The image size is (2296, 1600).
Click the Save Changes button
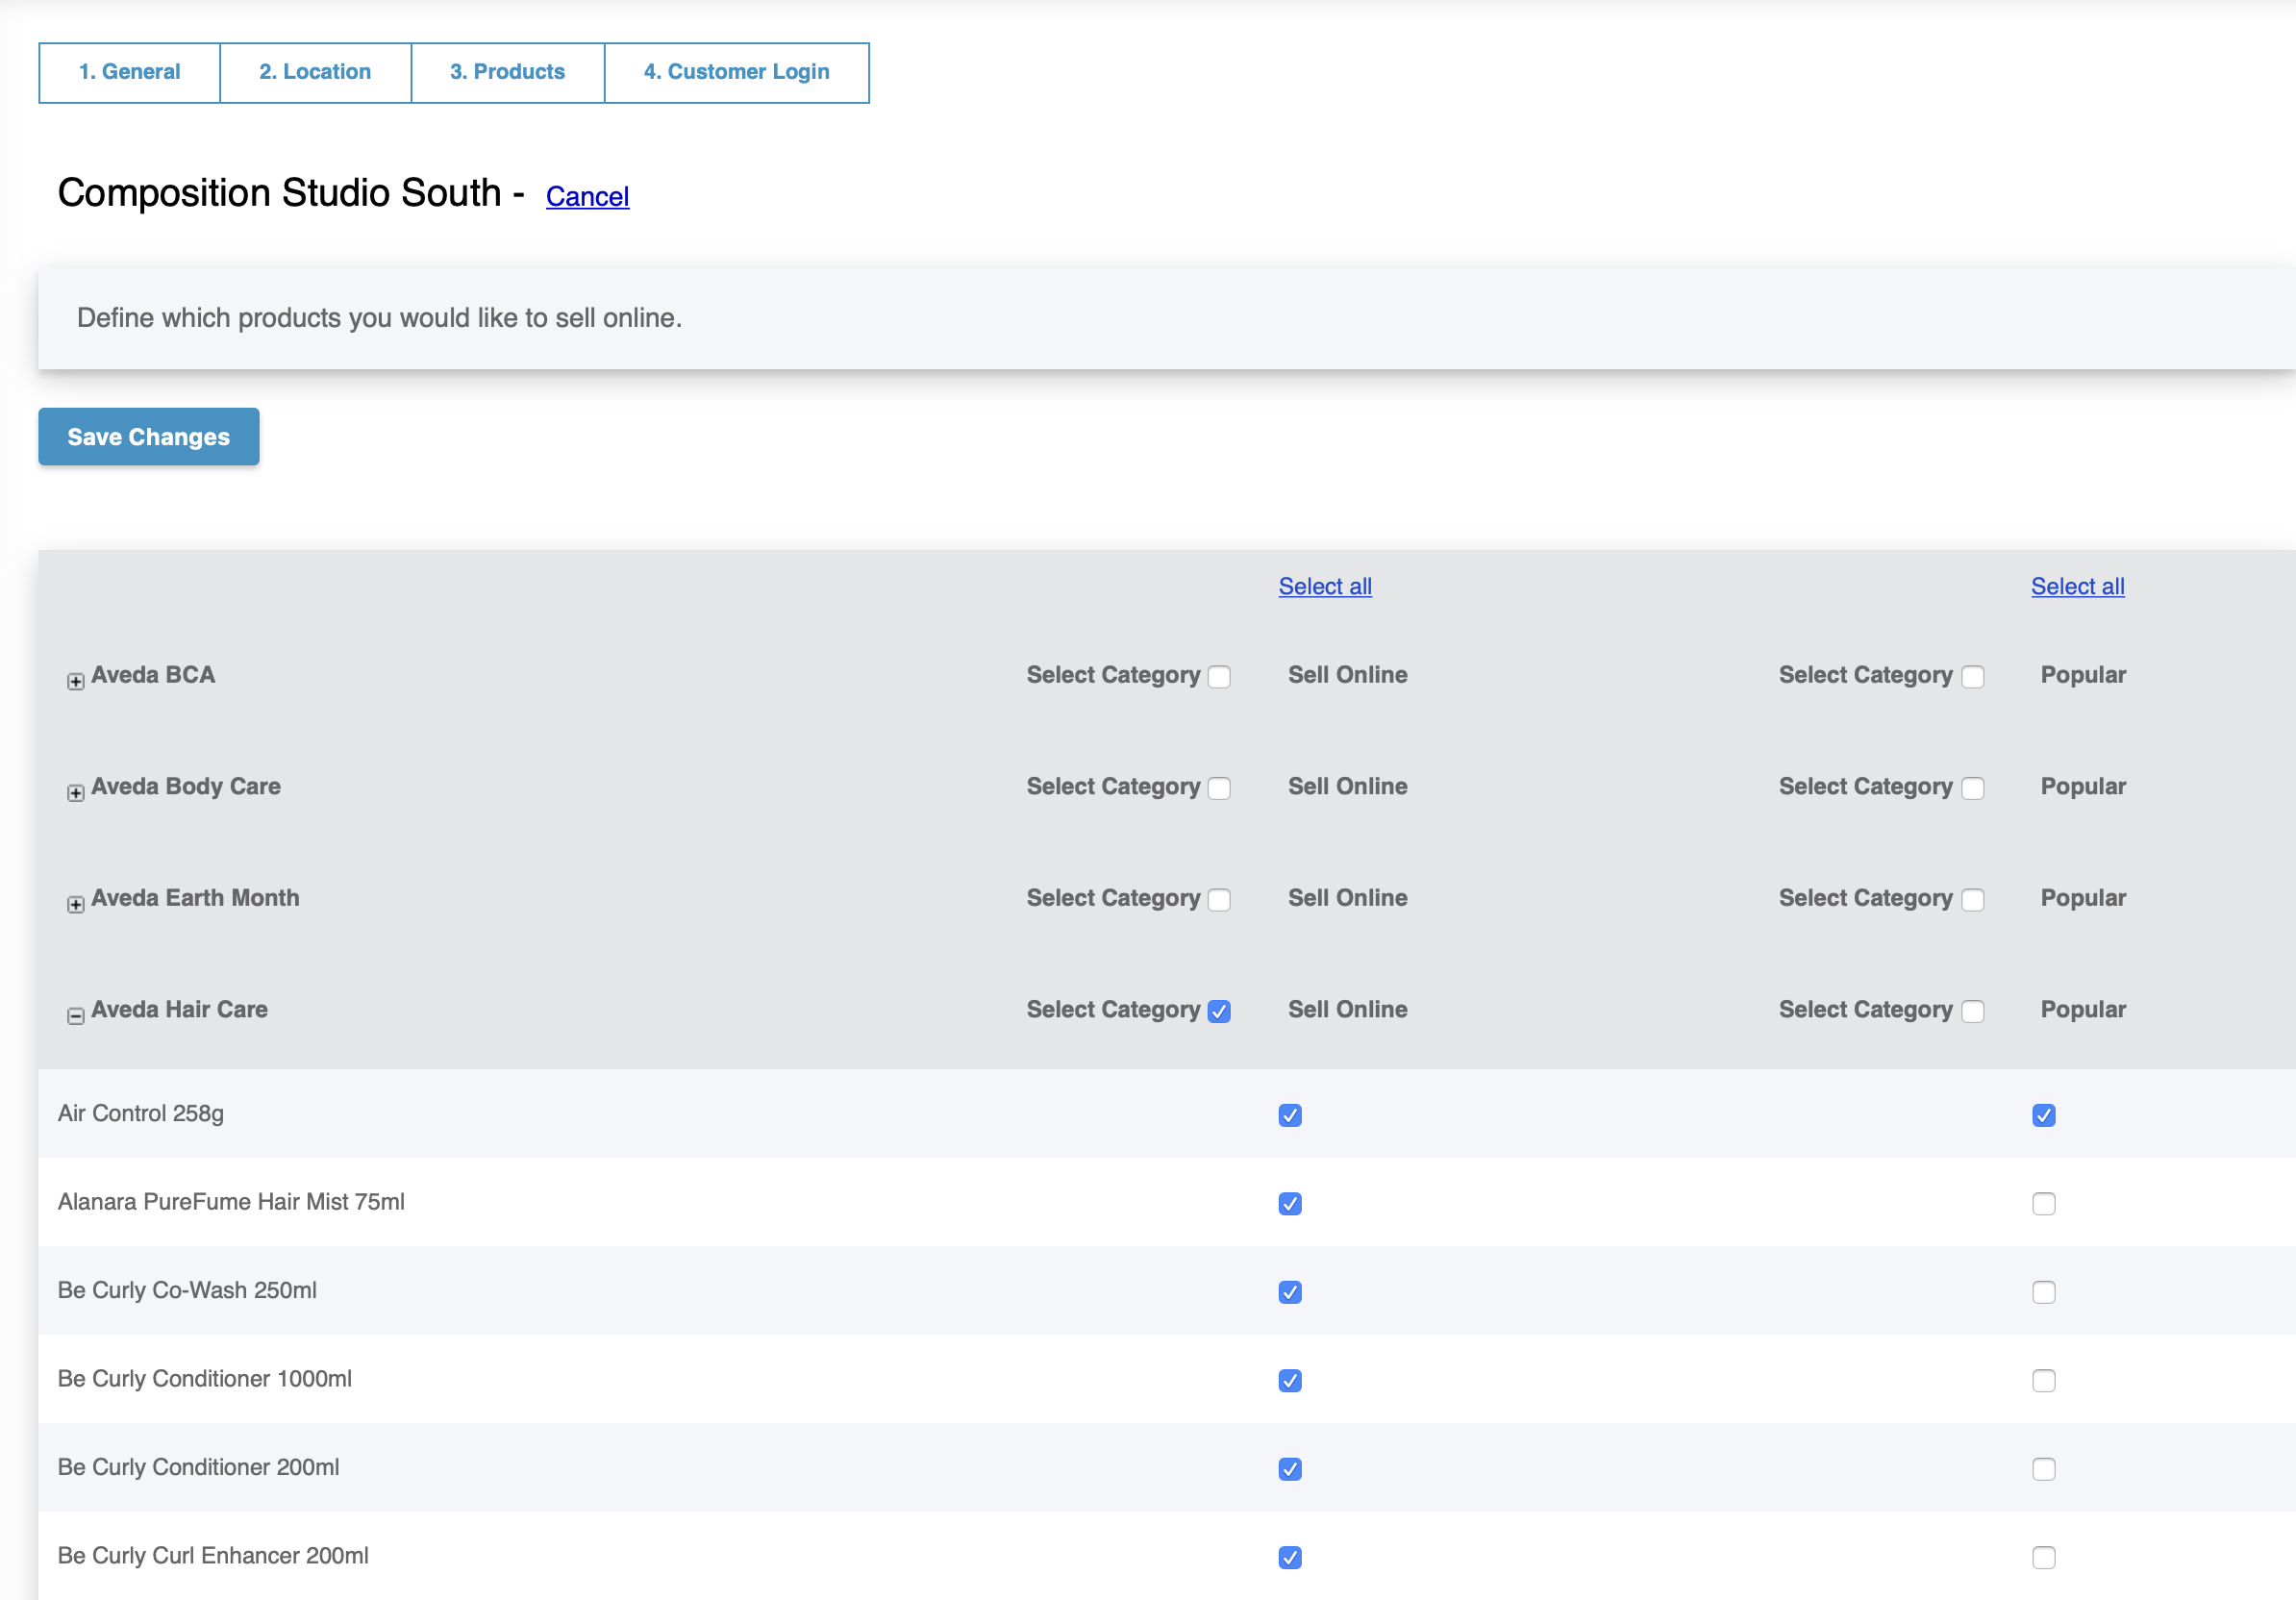(x=148, y=436)
